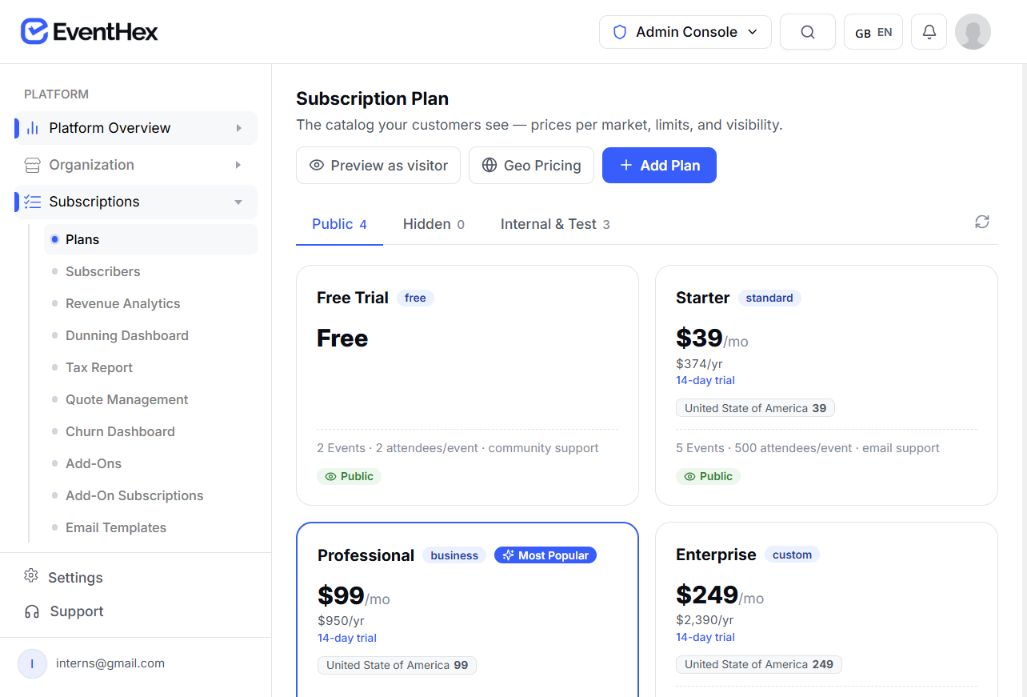This screenshot has height=697, width=1027.
Task: Open Revenue Analytics in sidebar
Action: pos(122,303)
